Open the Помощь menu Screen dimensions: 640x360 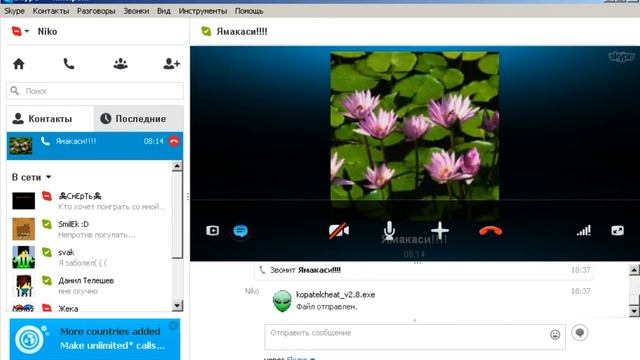point(249,11)
